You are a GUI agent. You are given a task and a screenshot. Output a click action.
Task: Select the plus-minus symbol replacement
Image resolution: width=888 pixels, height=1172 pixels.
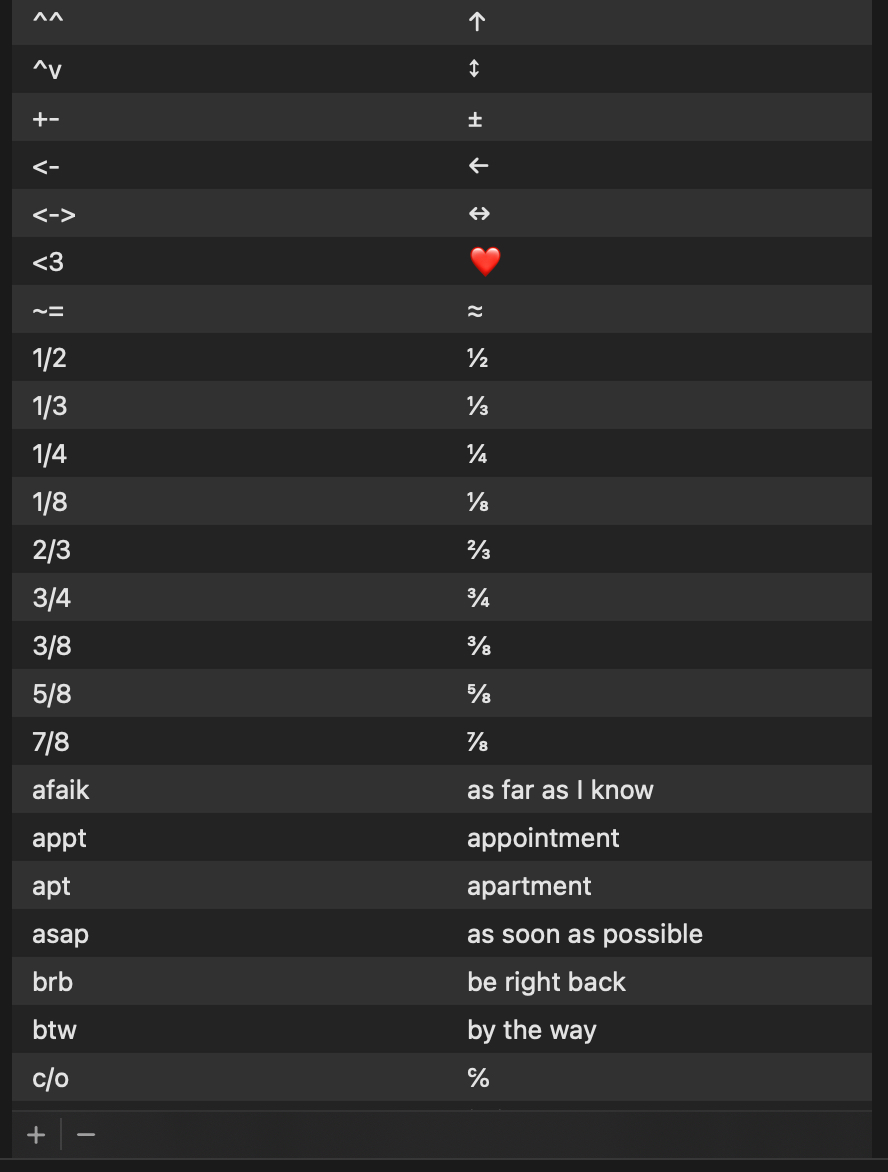point(475,118)
